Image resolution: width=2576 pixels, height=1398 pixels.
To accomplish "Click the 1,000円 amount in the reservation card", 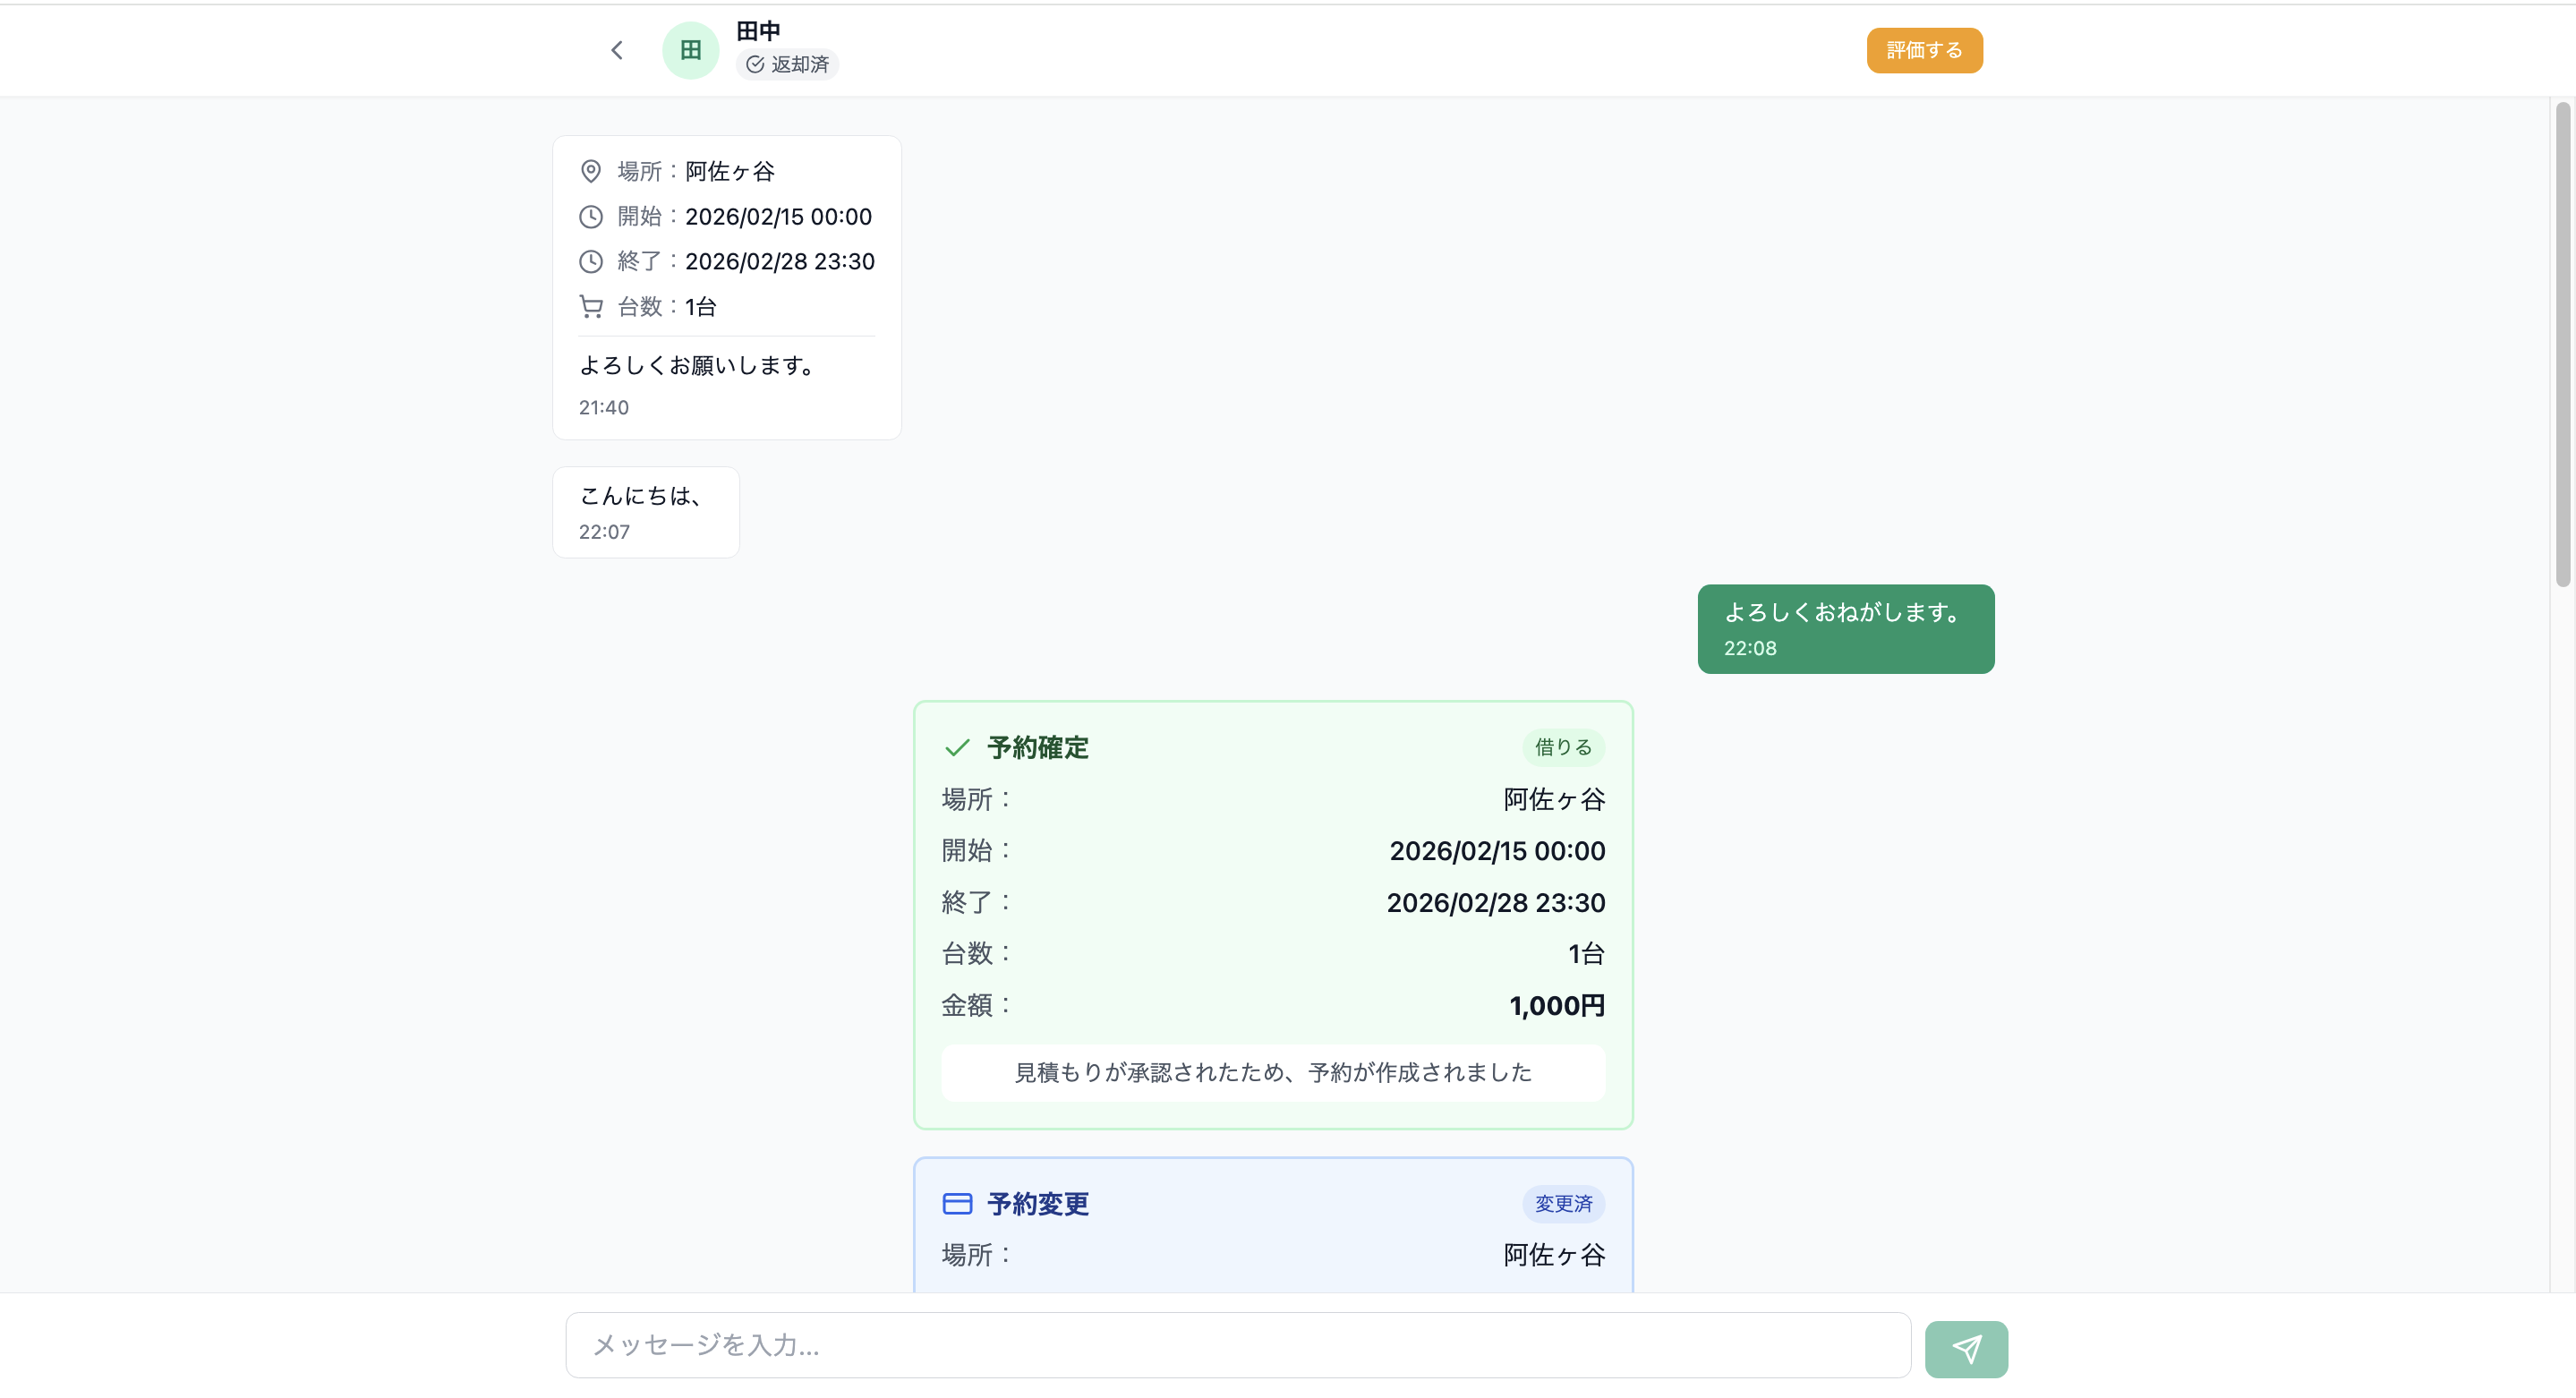I will click(x=1556, y=1005).
